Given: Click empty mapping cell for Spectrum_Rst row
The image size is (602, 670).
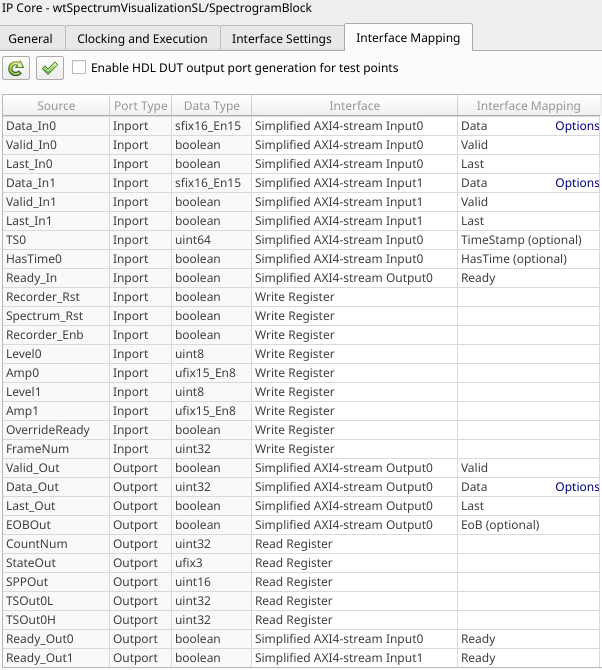Looking at the screenshot, I should click(x=529, y=316).
